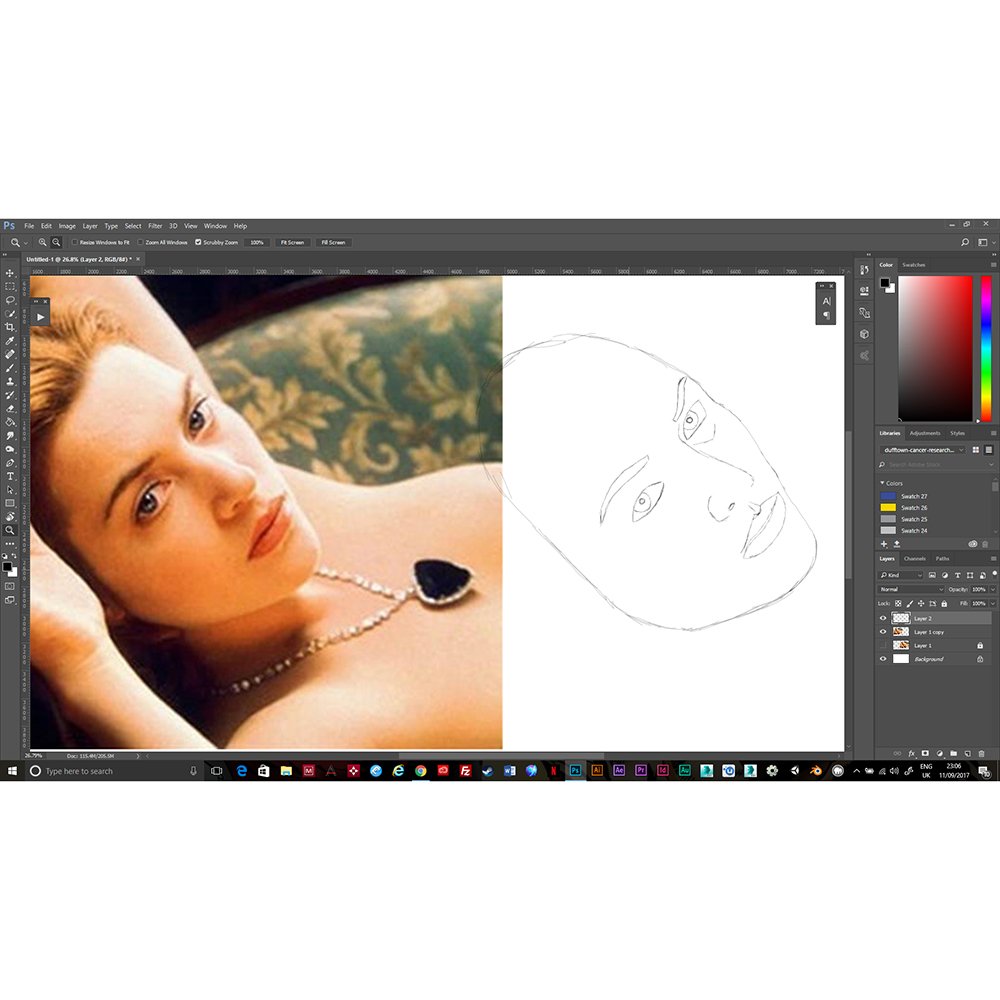Create a new group folder
This screenshot has height=1000, width=1000.
click(x=953, y=753)
